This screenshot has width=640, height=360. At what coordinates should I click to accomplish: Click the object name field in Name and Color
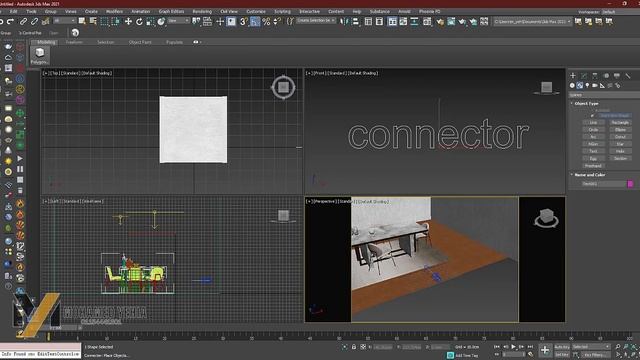pos(604,184)
